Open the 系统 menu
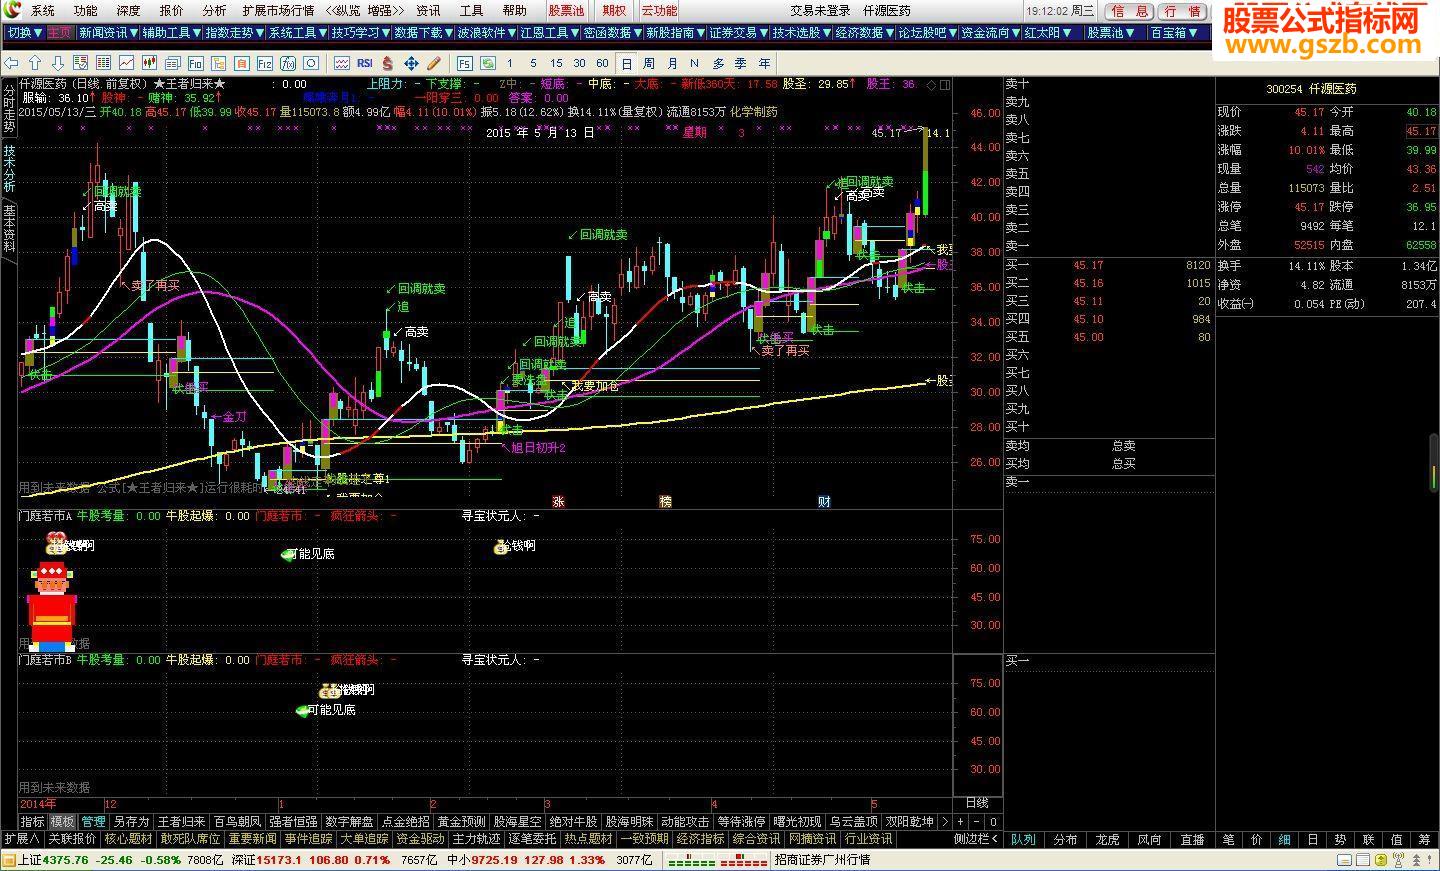 (x=43, y=11)
